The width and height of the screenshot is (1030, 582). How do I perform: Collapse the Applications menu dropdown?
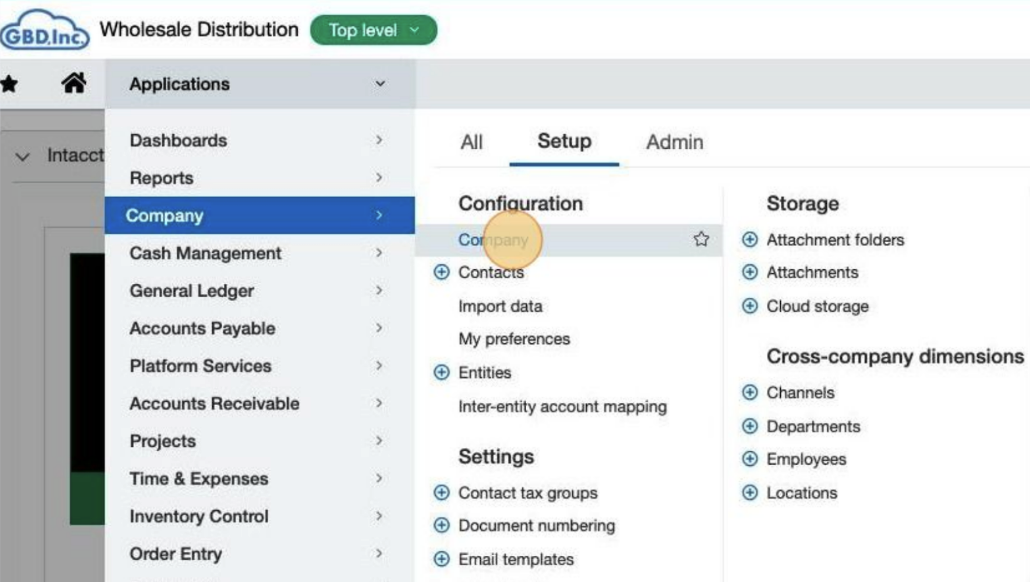point(380,85)
